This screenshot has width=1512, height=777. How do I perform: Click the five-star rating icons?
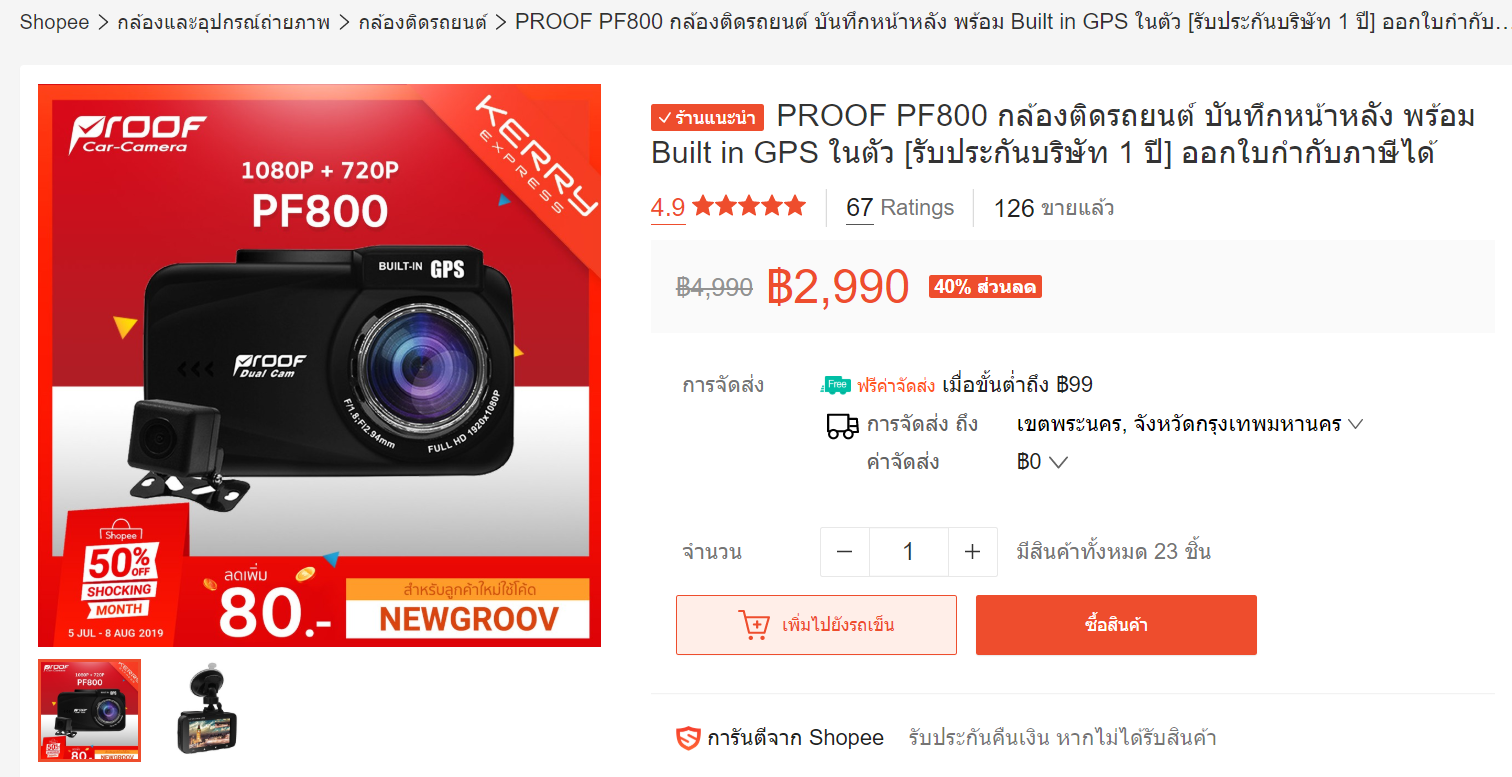[x=749, y=207]
